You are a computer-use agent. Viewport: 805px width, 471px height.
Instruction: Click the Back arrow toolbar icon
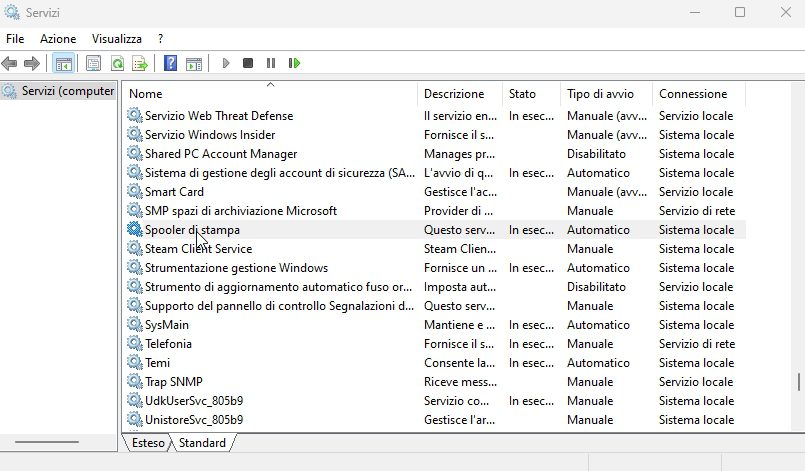[9, 64]
